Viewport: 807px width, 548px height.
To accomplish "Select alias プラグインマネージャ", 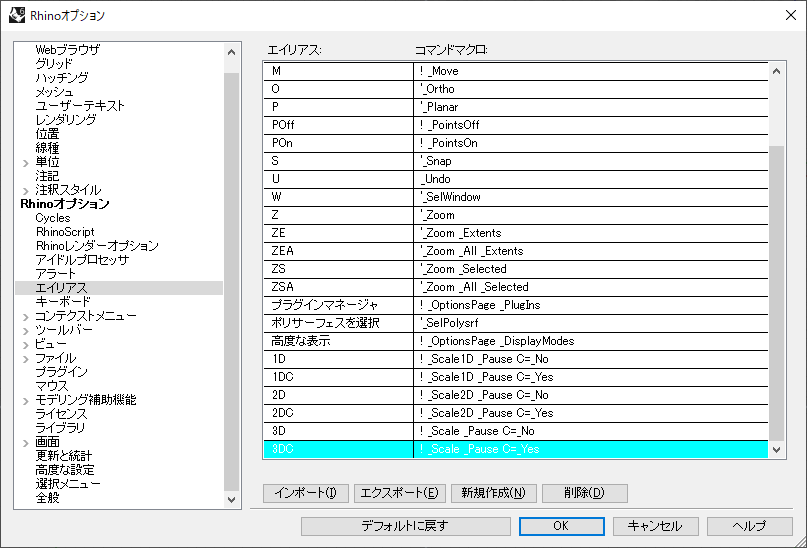I will [338, 305].
